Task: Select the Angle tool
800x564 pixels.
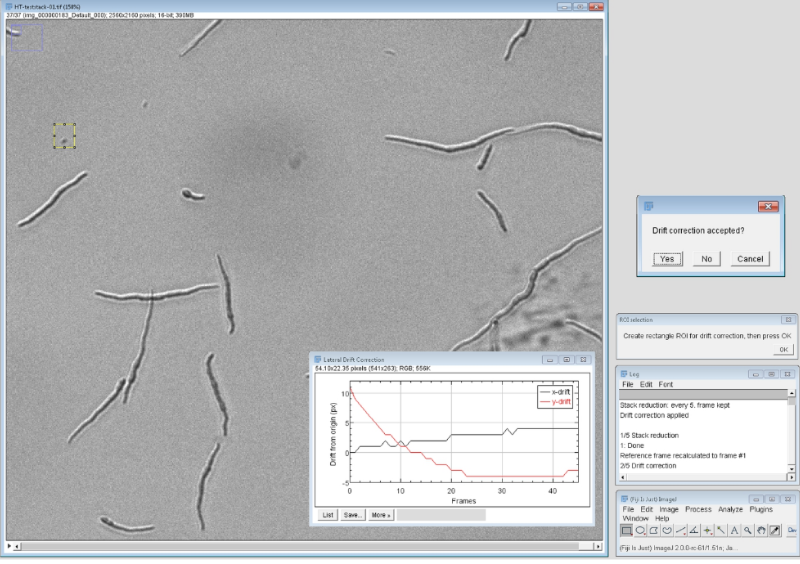Action: [x=694, y=531]
